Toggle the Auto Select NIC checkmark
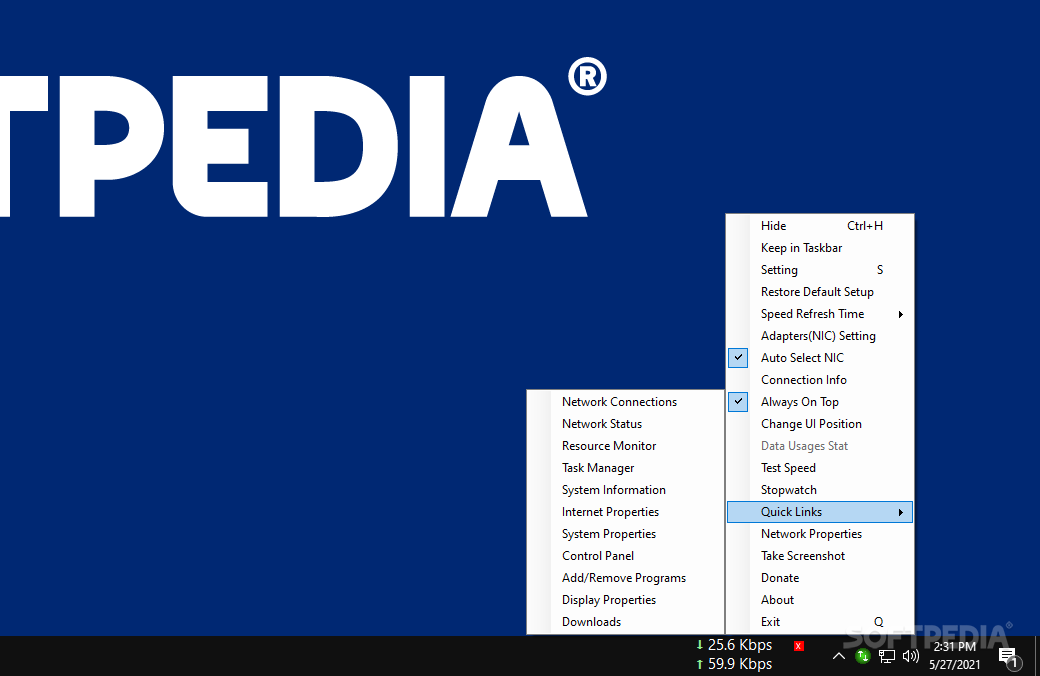This screenshot has height=676, width=1040. pos(738,358)
